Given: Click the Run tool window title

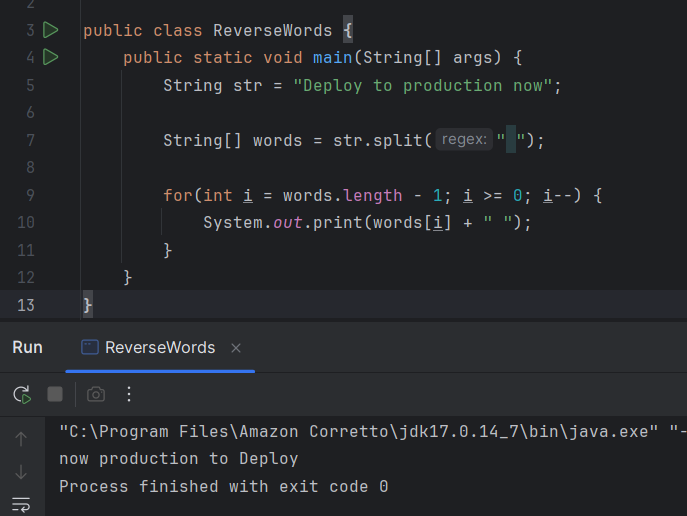Looking at the screenshot, I should [27, 348].
